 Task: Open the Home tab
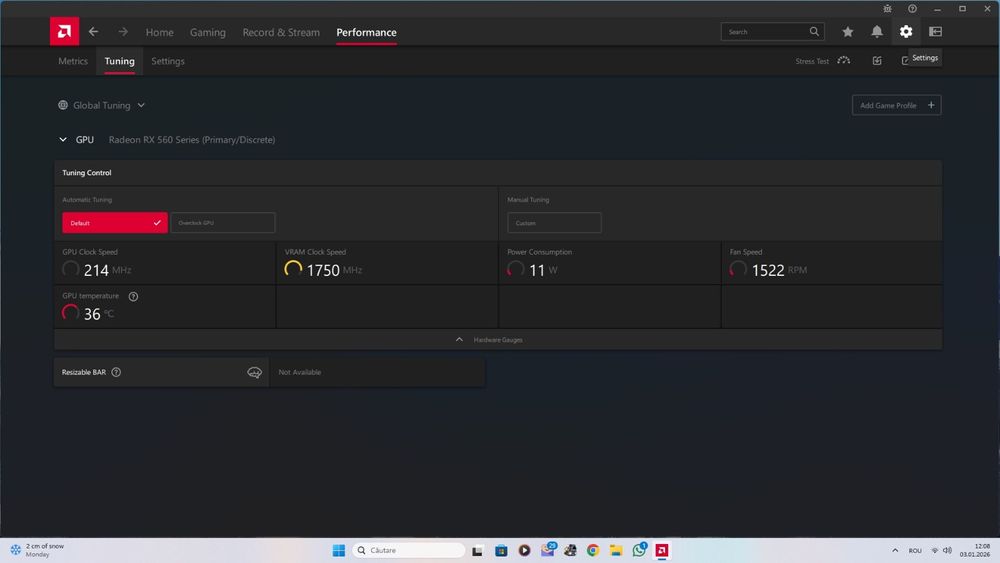pyautogui.click(x=159, y=32)
